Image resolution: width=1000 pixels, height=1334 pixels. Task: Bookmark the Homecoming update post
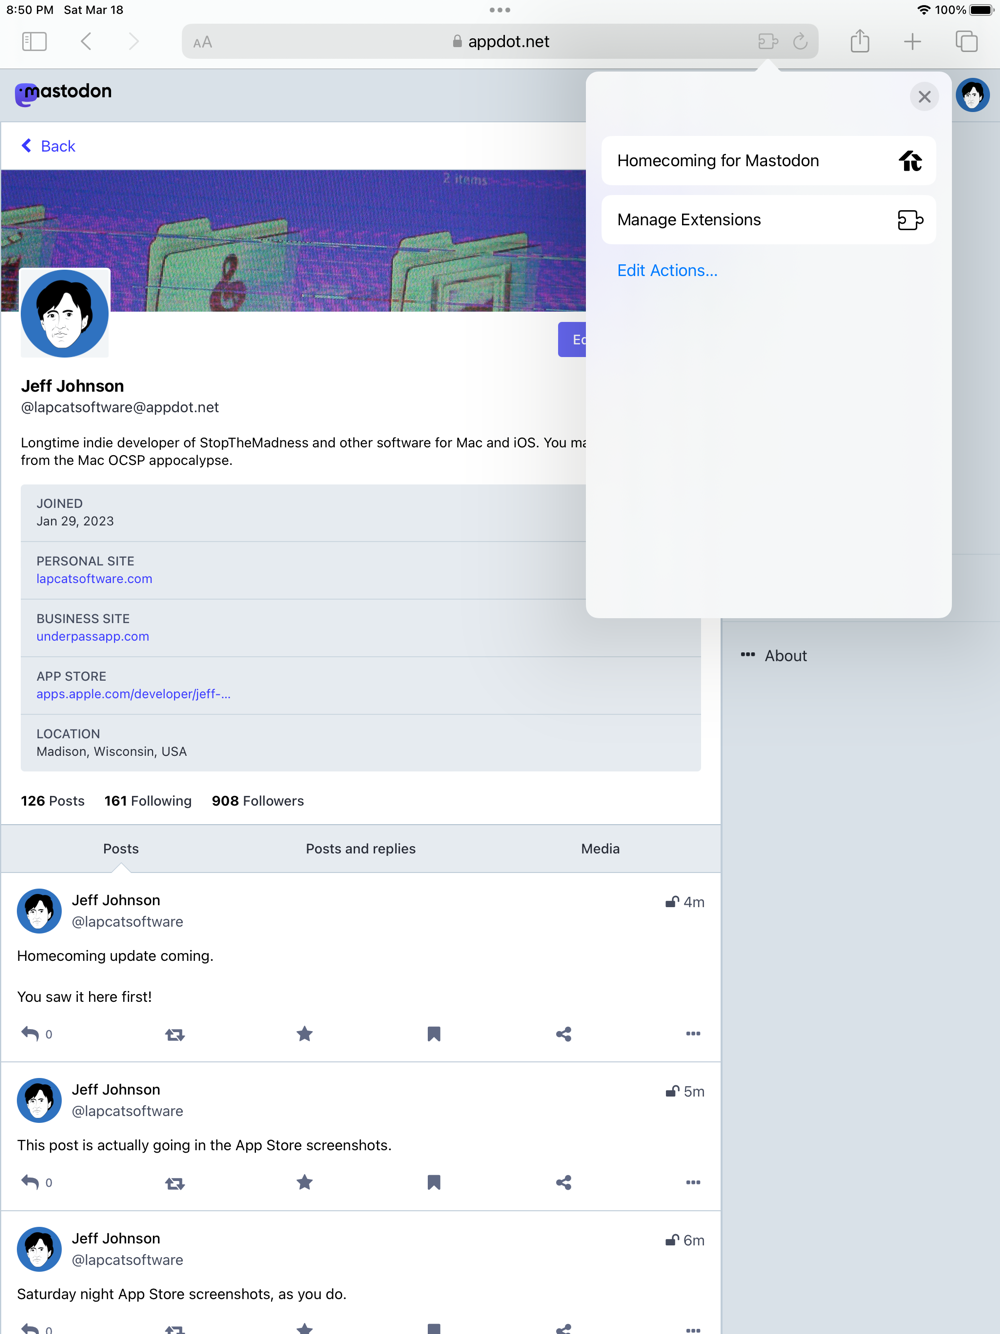[x=434, y=1034]
